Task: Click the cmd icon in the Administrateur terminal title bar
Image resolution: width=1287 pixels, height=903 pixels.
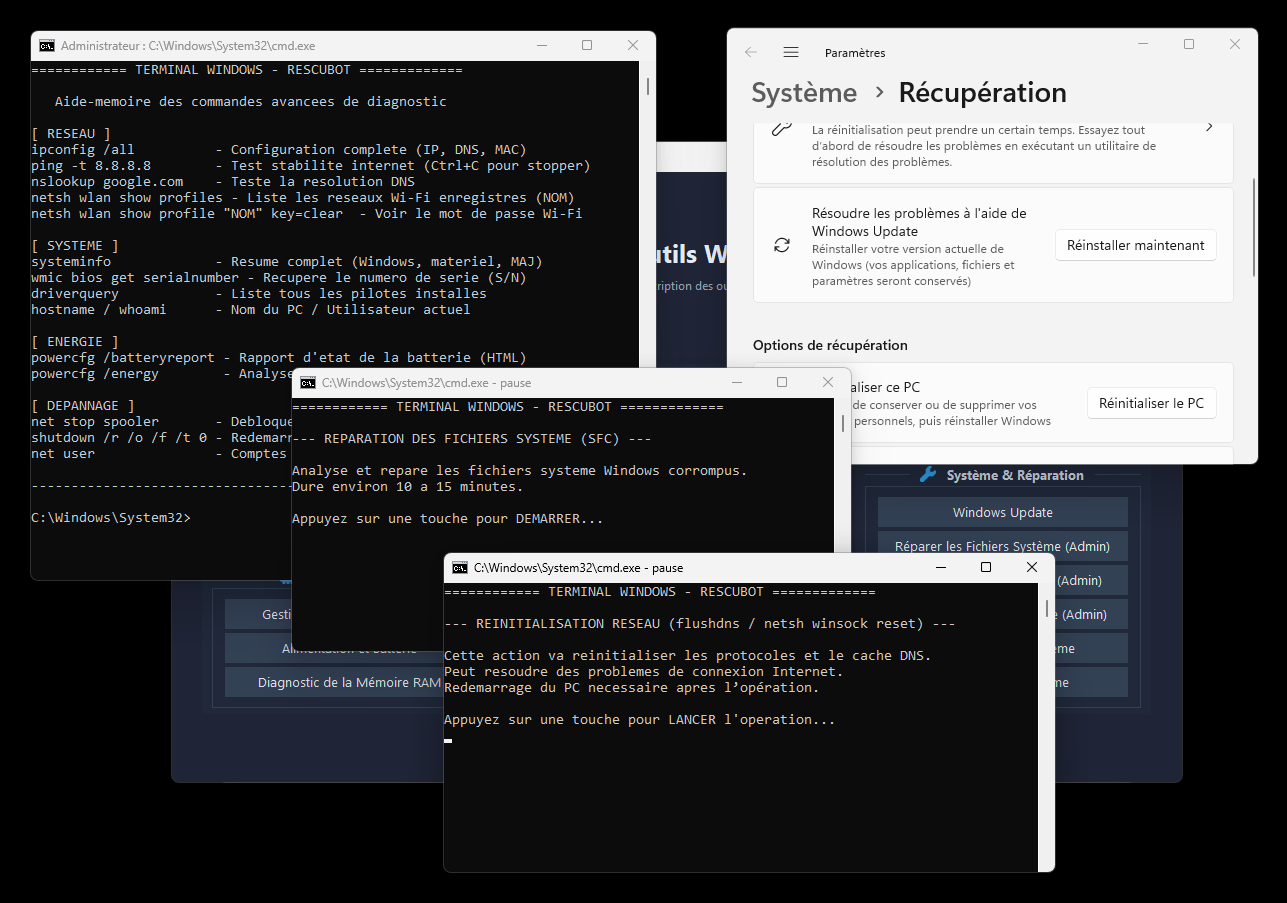Action: [x=47, y=46]
